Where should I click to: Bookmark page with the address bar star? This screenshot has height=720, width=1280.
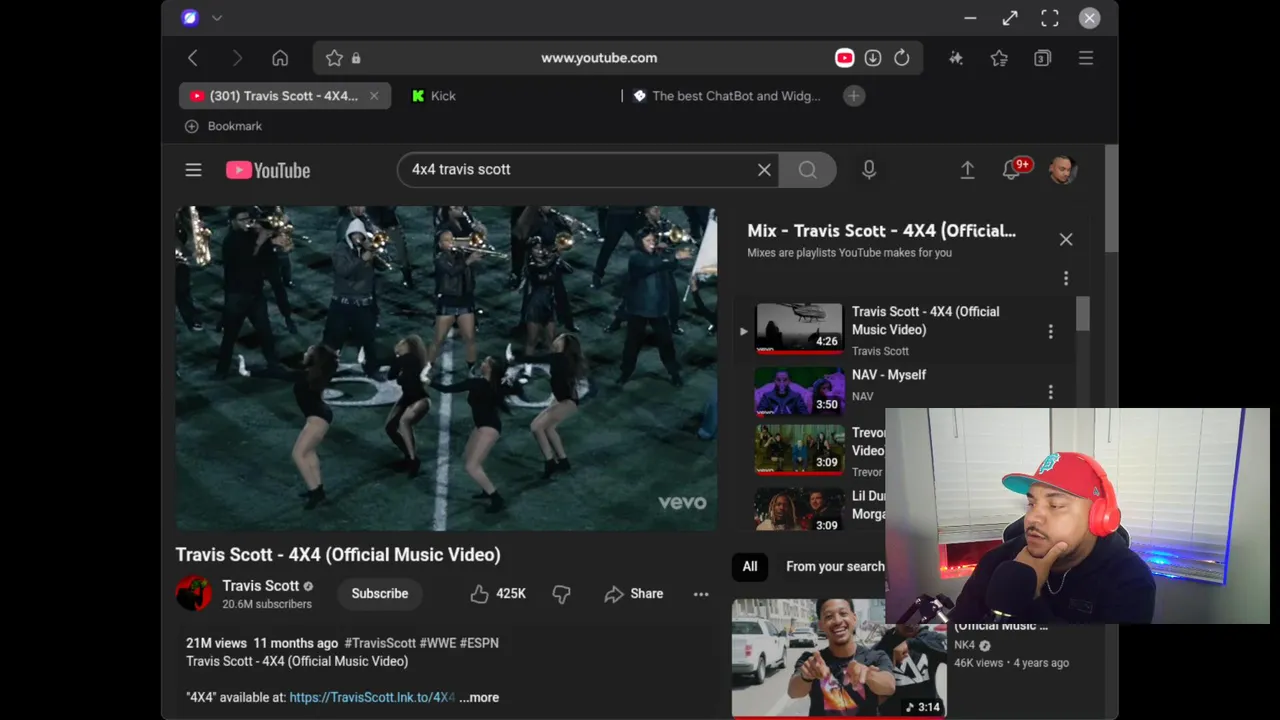coord(334,58)
